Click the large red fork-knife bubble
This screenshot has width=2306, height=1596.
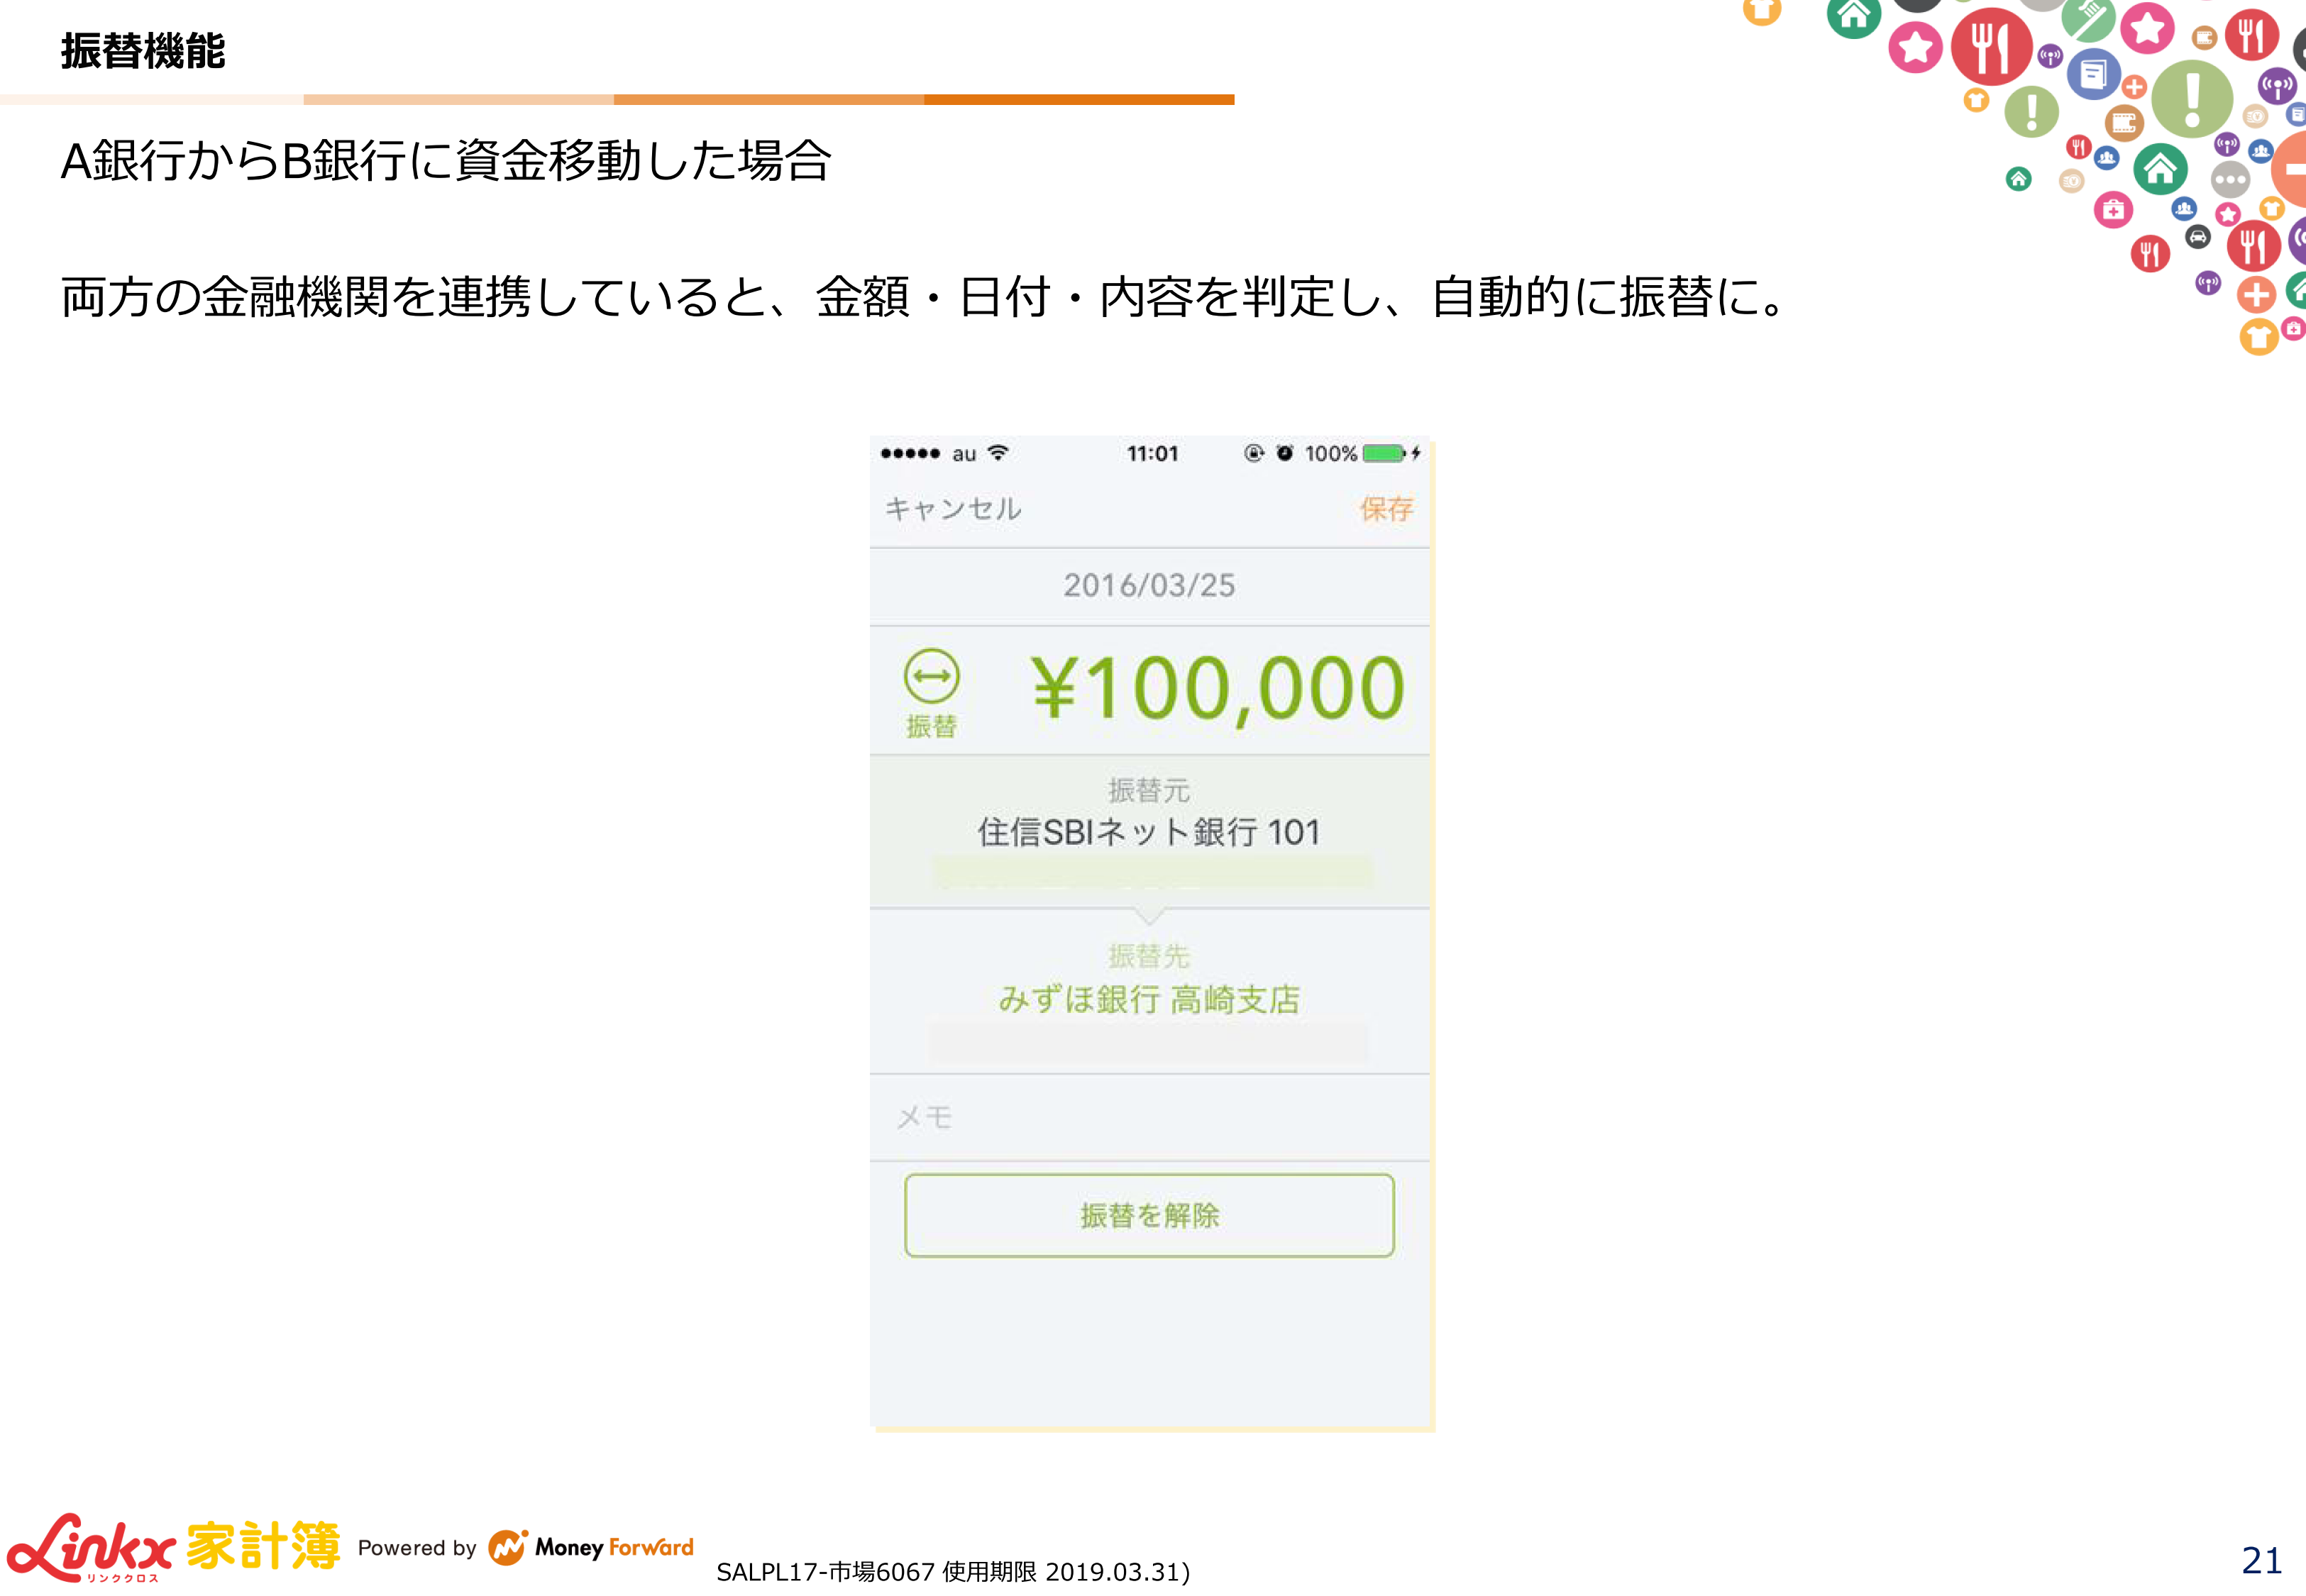[x=1991, y=46]
